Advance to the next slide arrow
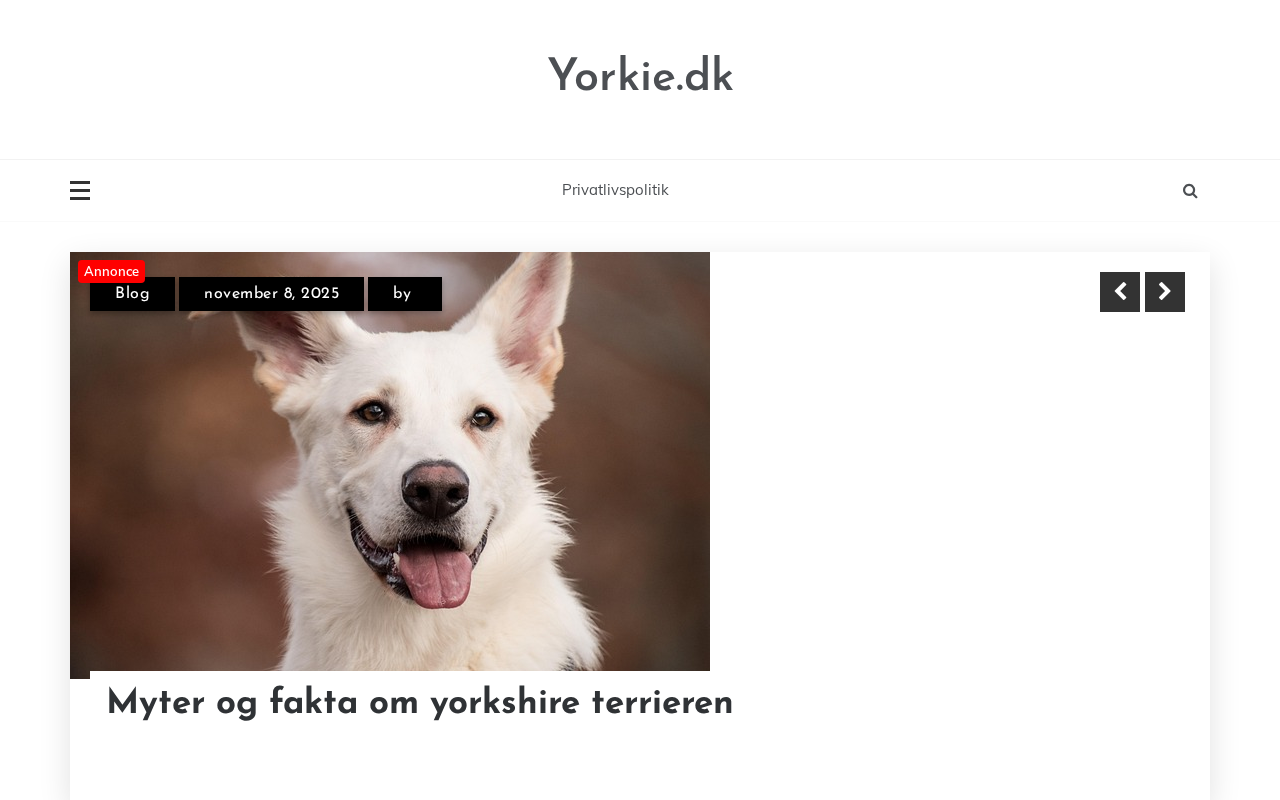Screen dimensions: 1280x800 (x=1165, y=292)
